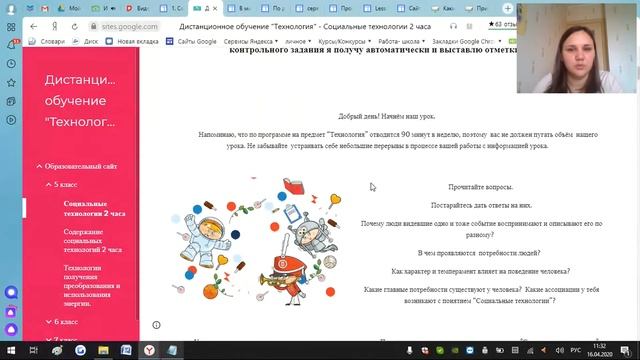
Task: Switch to the Gmail tab
Action: pos(44,8)
